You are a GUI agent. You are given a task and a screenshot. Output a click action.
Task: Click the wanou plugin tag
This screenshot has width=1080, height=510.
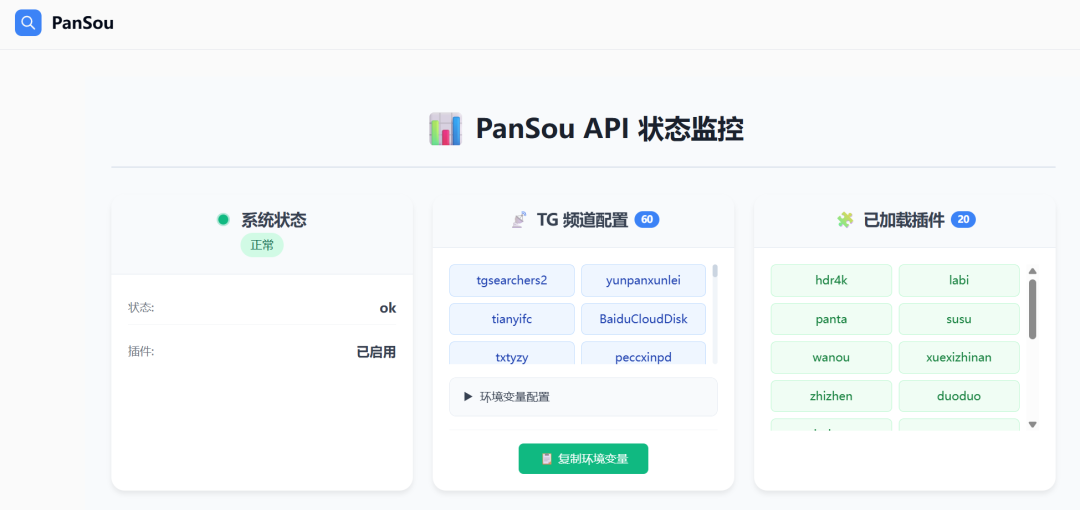[x=831, y=358]
